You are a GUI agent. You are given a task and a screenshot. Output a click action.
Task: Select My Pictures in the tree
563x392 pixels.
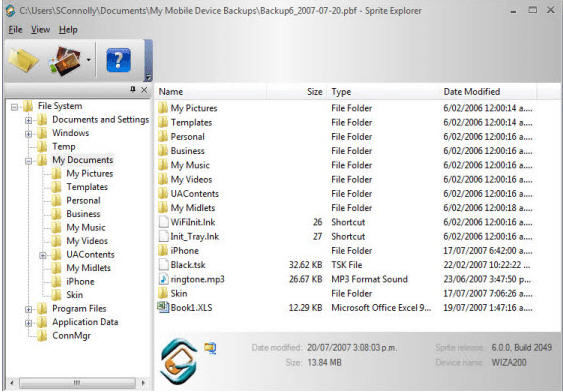click(90, 173)
